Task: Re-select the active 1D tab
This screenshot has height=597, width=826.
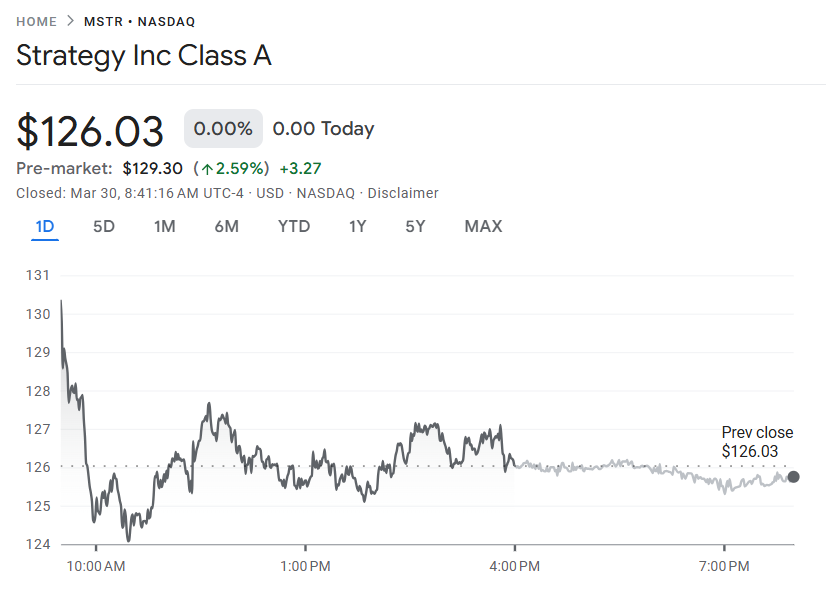Action: point(44,227)
